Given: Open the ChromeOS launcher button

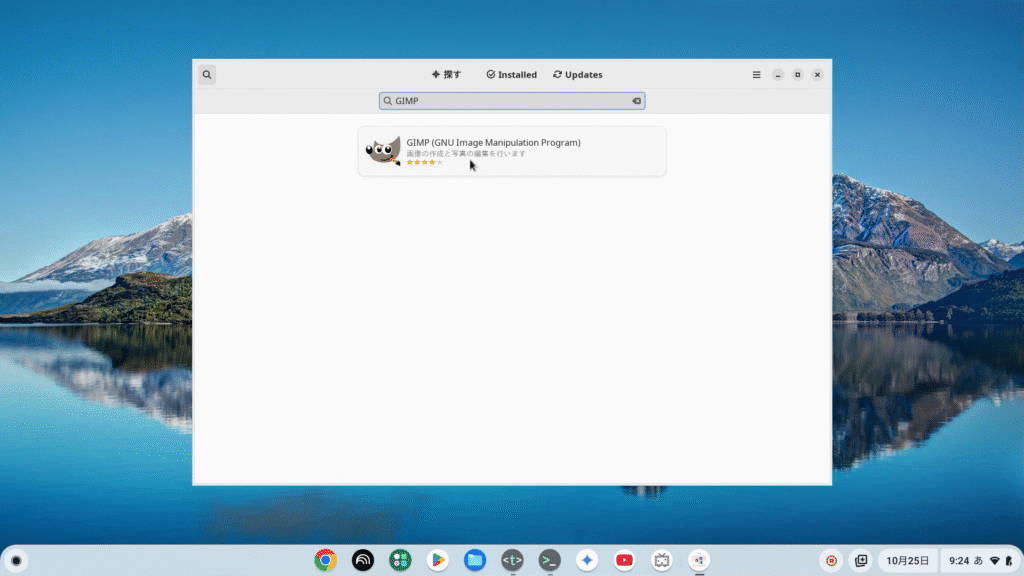Looking at the screenshot, I should tap(16, 560).
